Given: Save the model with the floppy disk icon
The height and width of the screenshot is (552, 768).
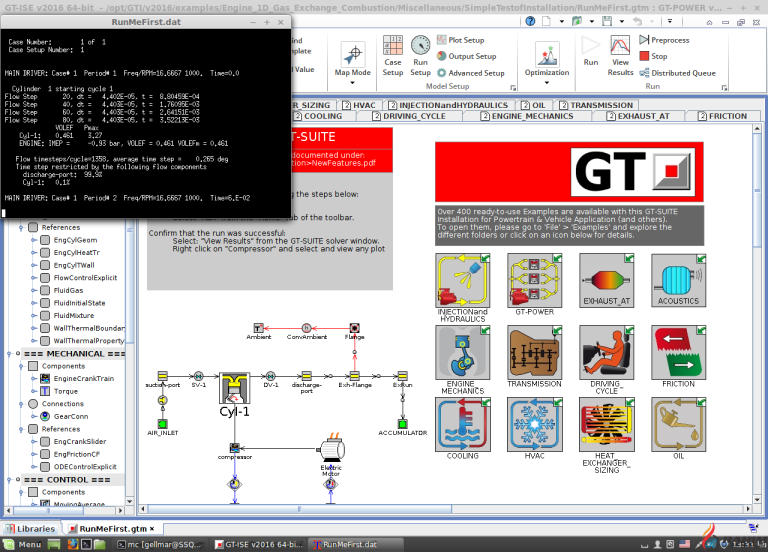Looking at the screenshot, I should (x=607, y=21).
